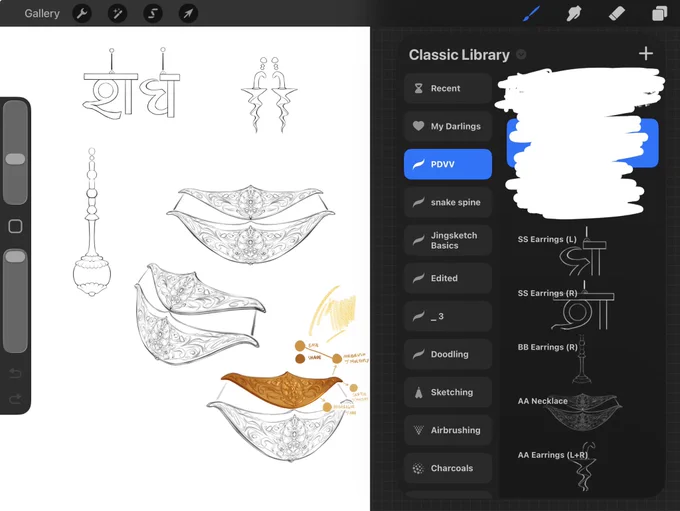680x511 pixels.
Task: Open the Actions wrench menu
Action: pyautogui.click(x=82, y=13)
